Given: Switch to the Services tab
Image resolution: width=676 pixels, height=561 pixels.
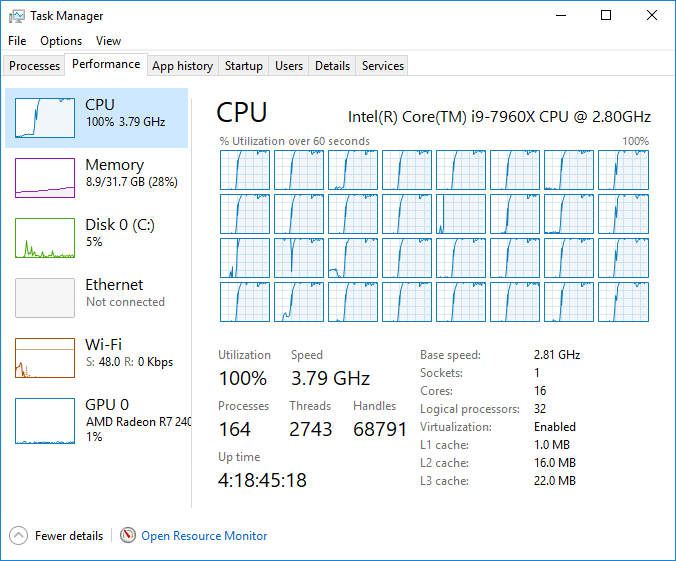Looking at the screenshot, I should click(382, 66).
